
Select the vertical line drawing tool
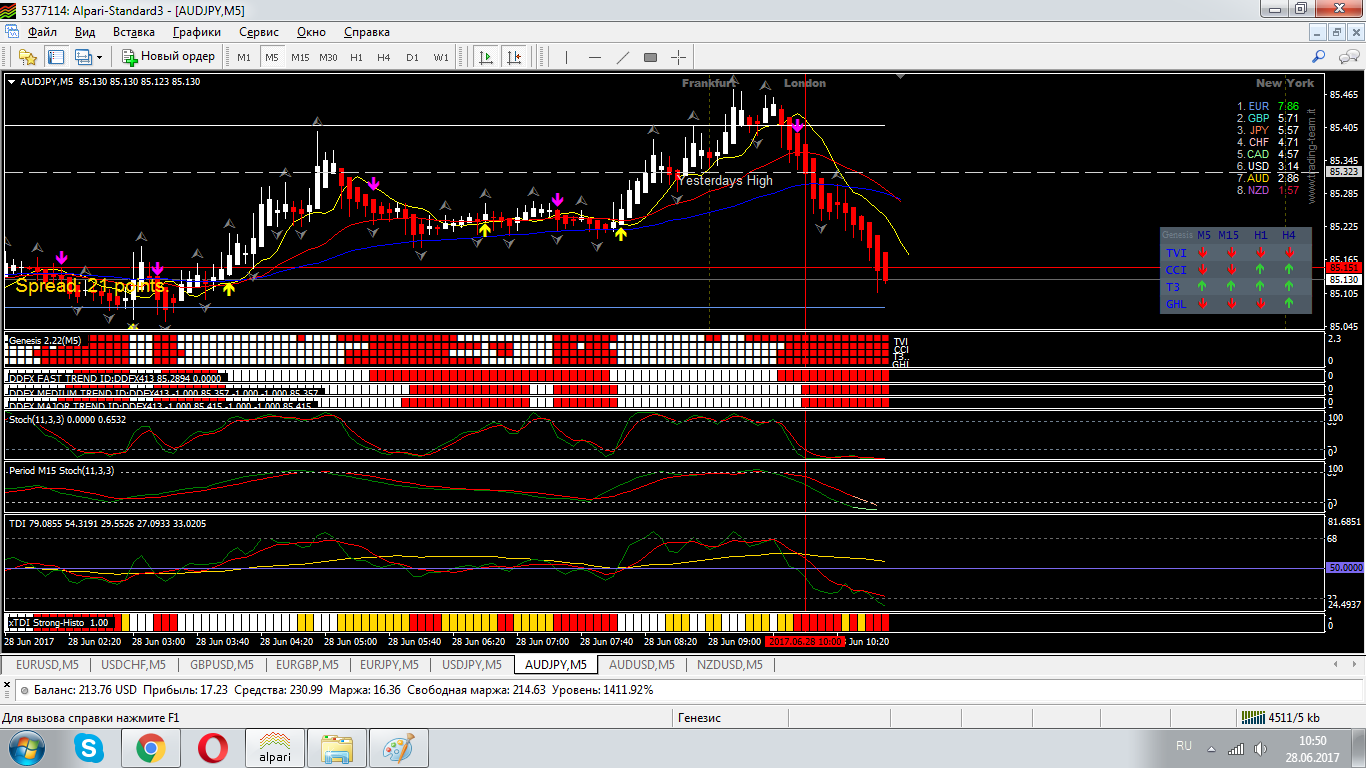pos(567,57)
